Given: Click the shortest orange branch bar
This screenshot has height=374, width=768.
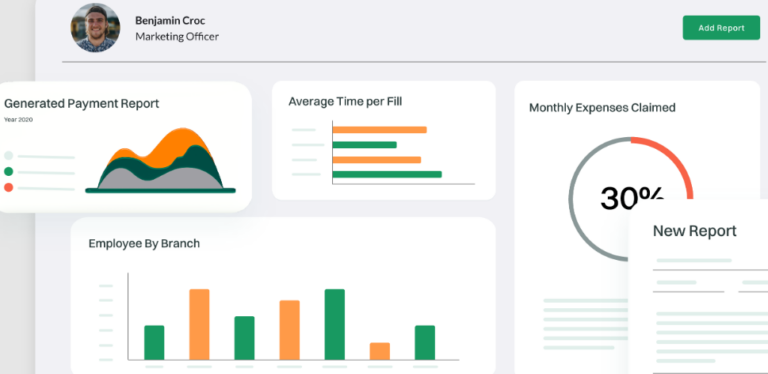Looking at the screenshot, I should coord(380,351).
